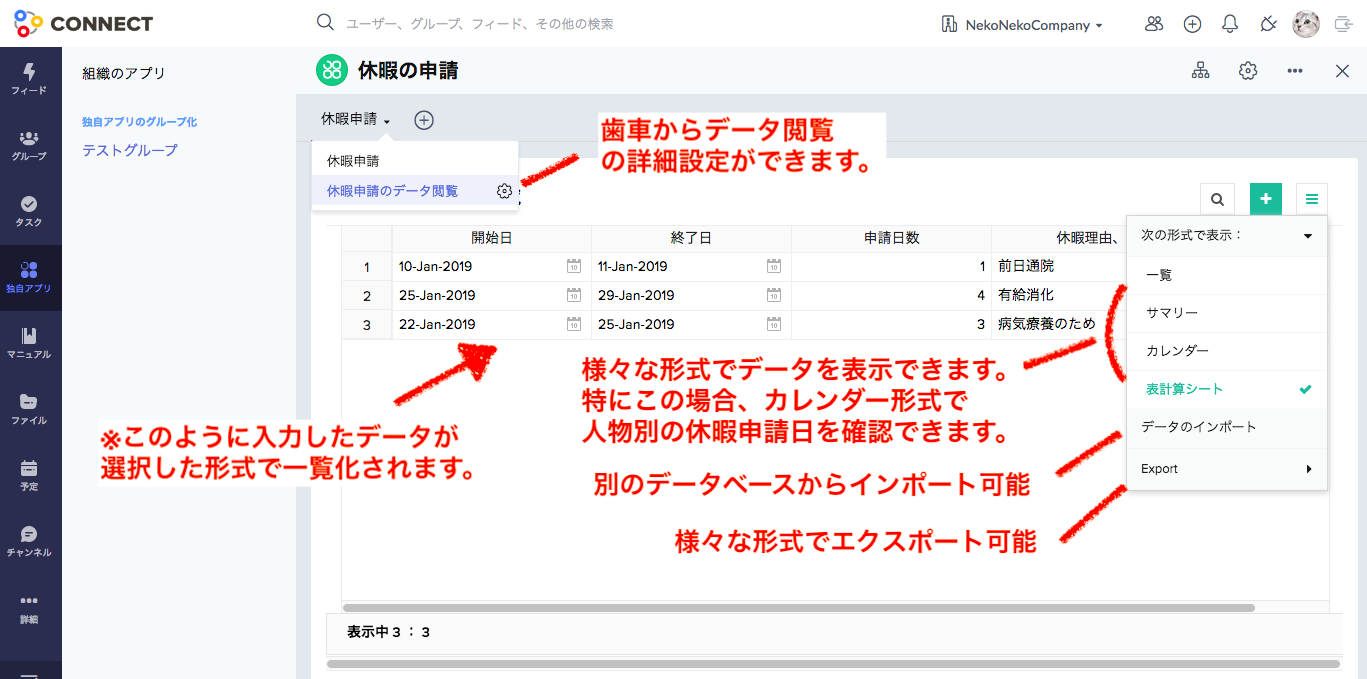Add a new tab with the circled plus
Image resolution: width=1367 pixels, height=679 pixels.
424,120
